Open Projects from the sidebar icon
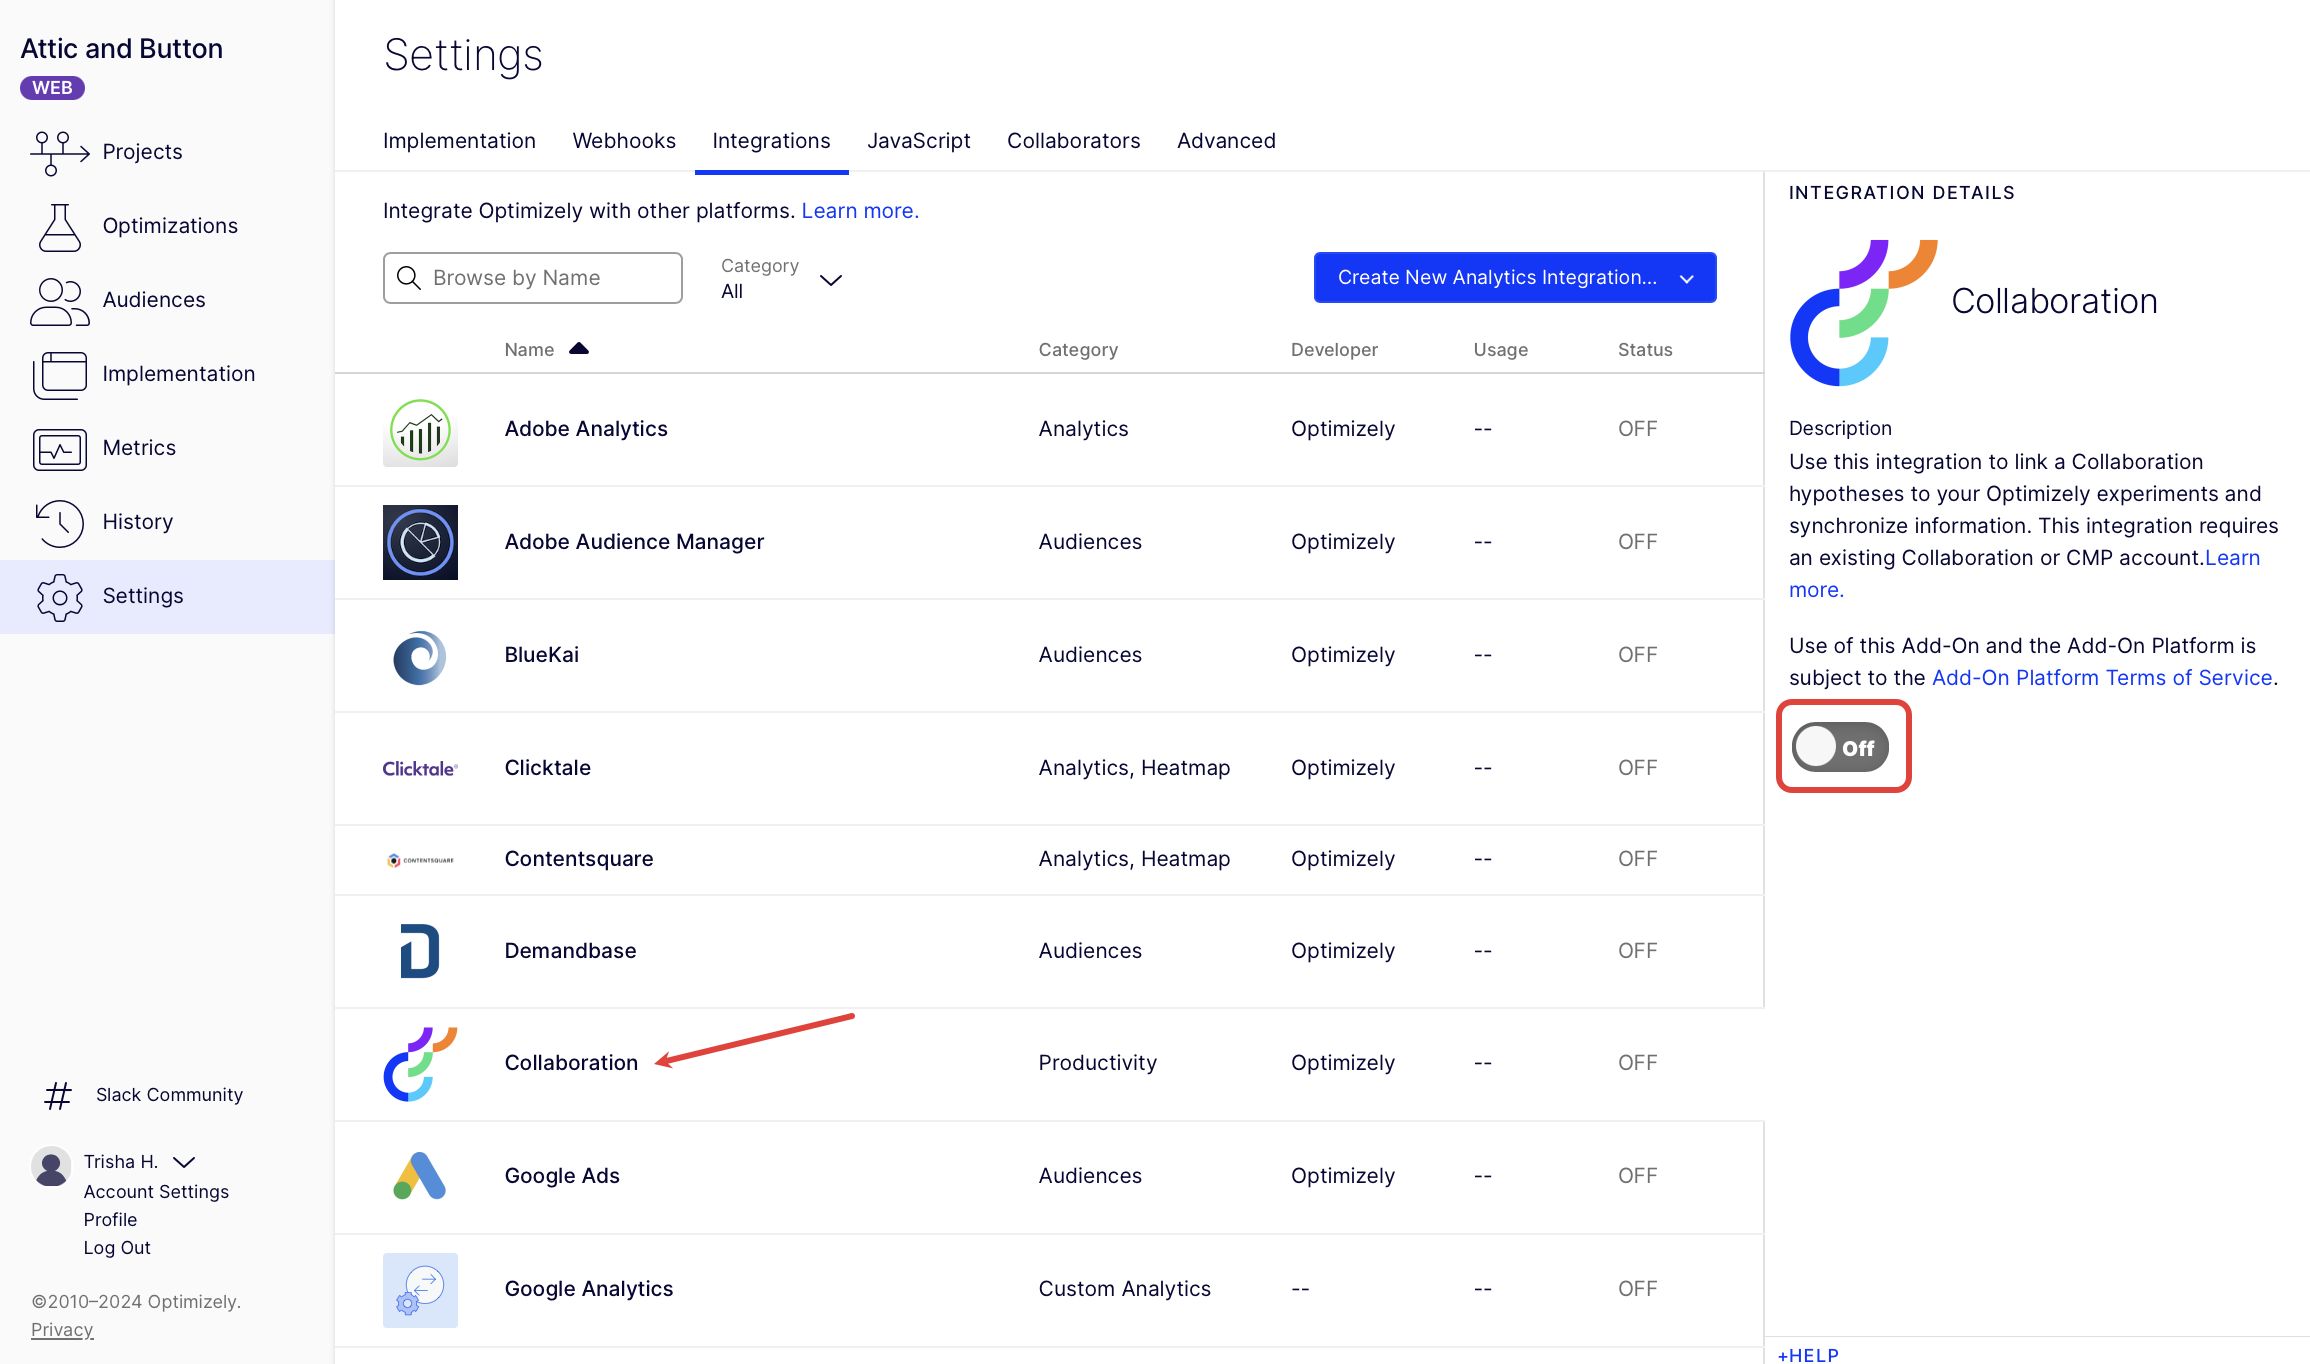 pos(60,152)
